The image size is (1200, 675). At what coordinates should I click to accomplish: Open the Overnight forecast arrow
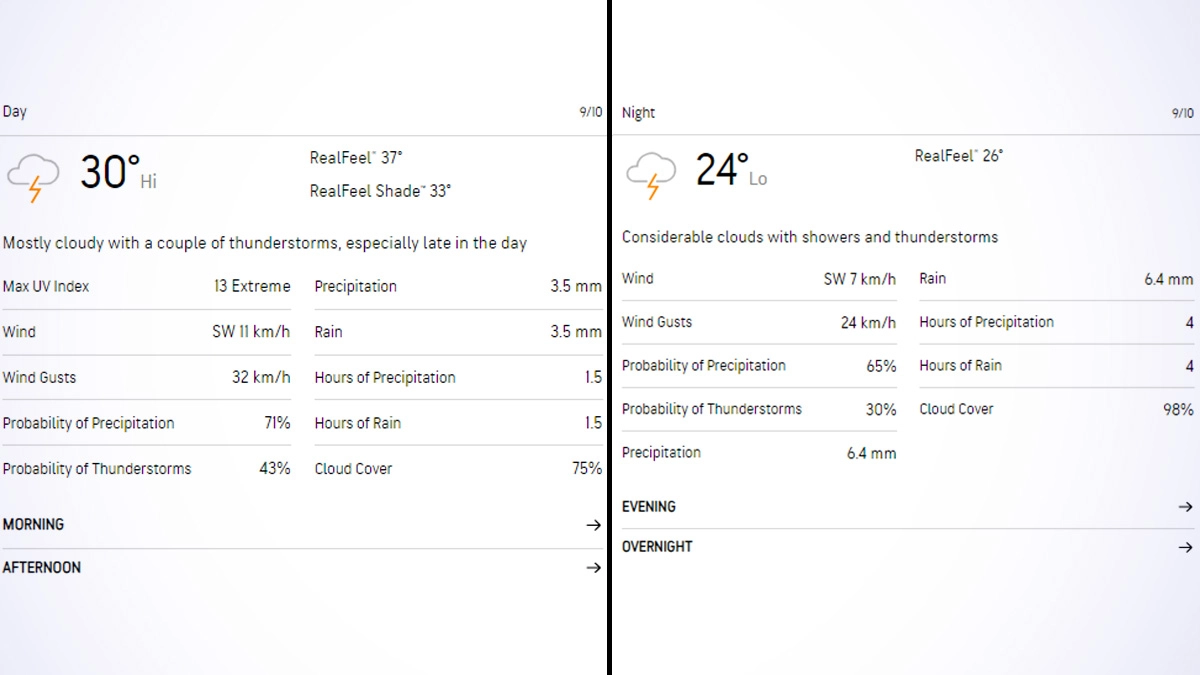coord(1185,547)
